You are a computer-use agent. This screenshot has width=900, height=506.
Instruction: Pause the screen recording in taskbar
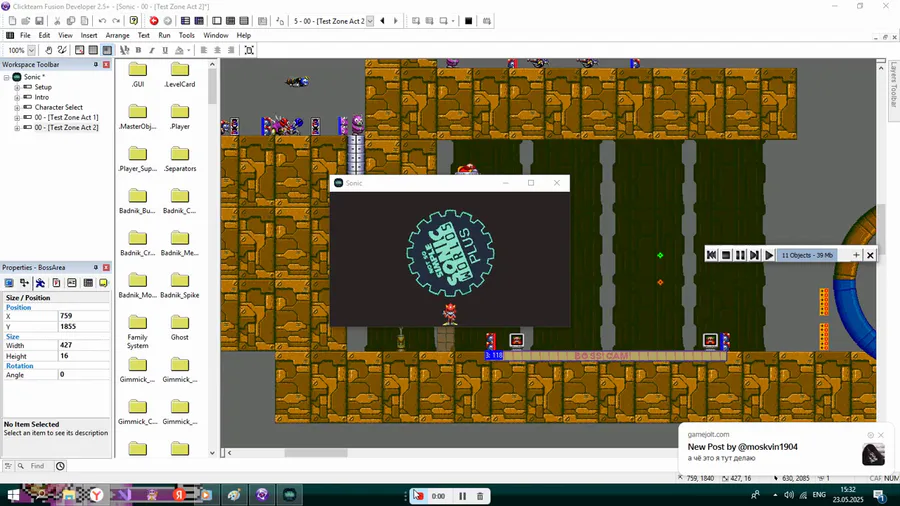click(463, 496)
